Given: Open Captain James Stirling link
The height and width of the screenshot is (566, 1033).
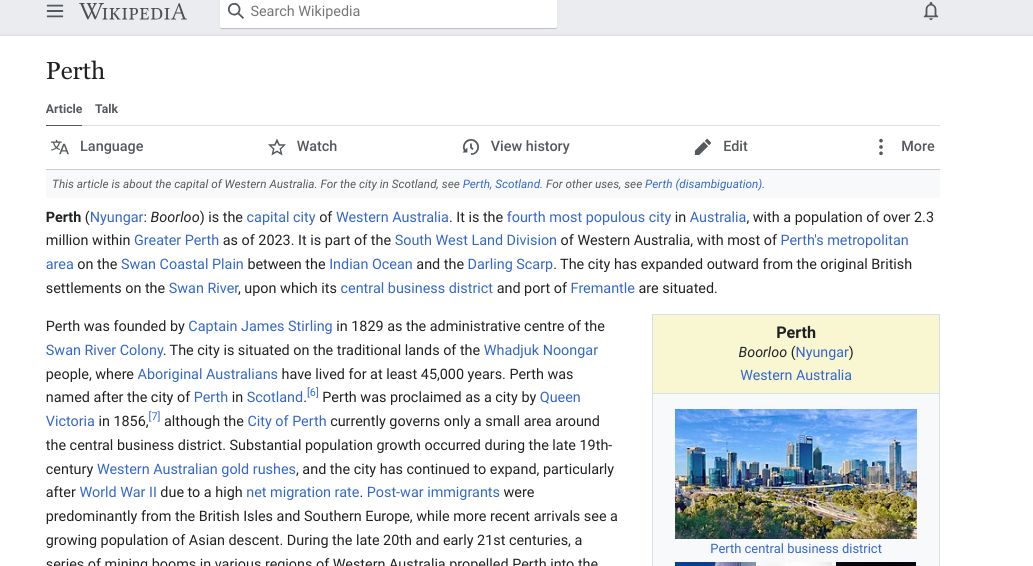Looking at the screenshot, I should tap(260, 326).
